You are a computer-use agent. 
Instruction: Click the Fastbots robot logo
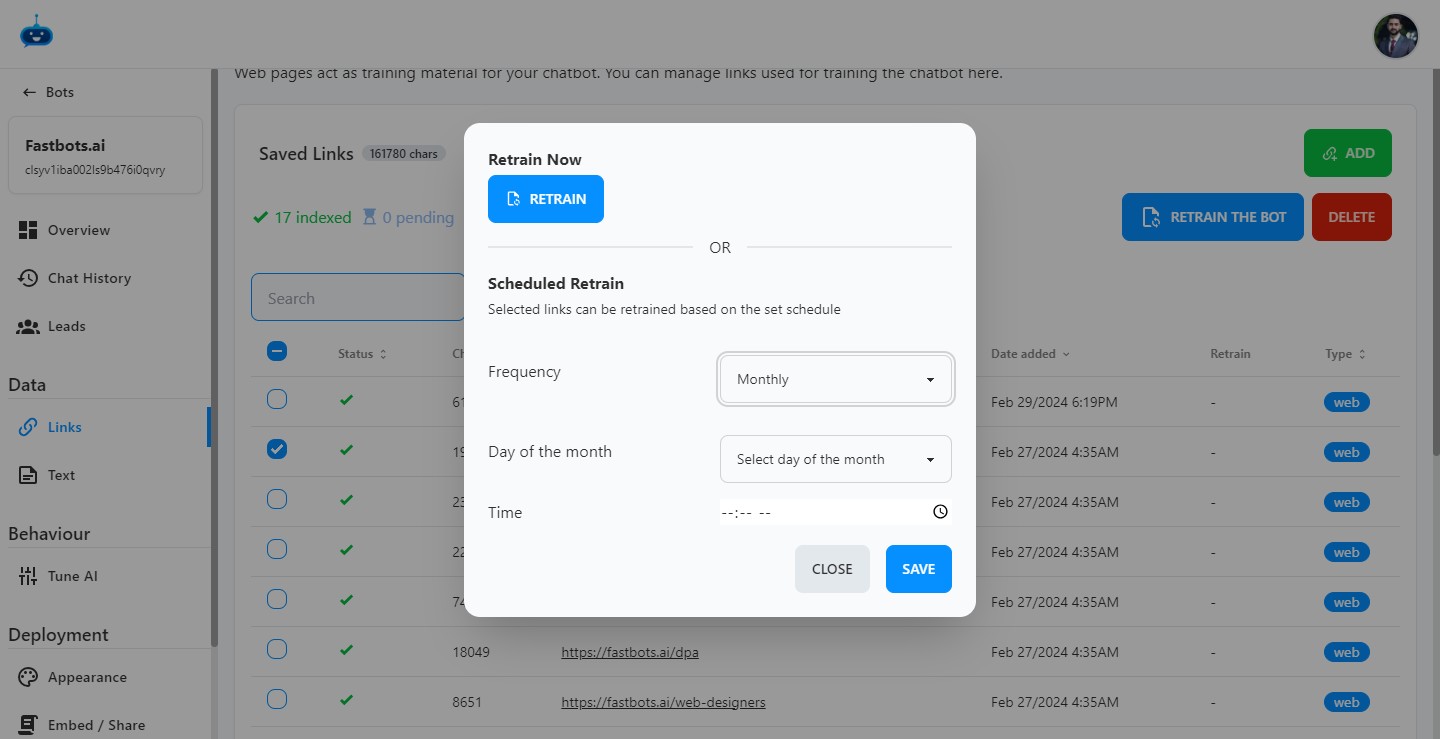tap(36, 32)
